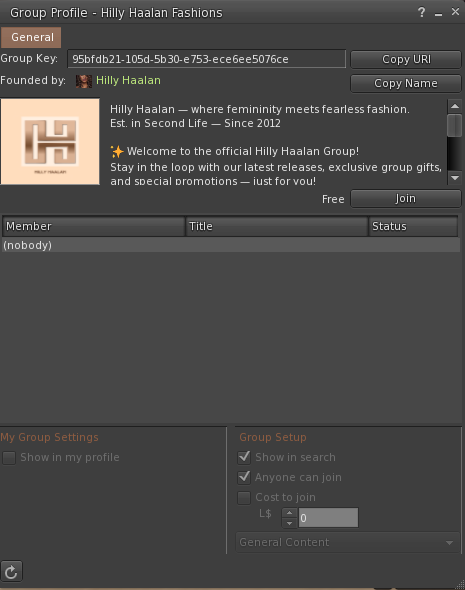Join the Hilly Haalan Fashions group
This screenshot has width=465, height=590.
click(406, 198)
